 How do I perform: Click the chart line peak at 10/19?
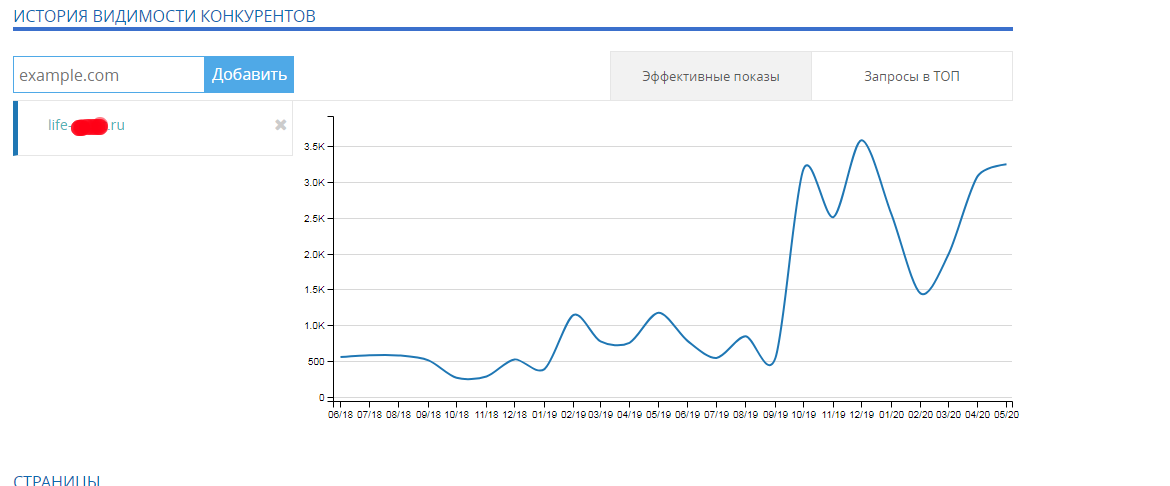806,165
